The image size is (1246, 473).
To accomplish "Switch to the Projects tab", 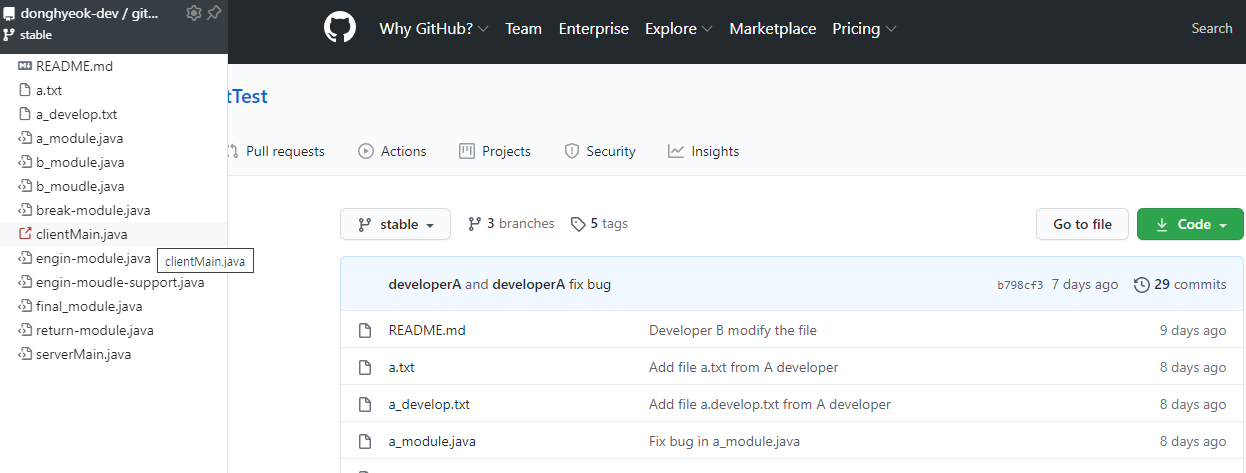I will pyautogui.click(x=494, y=151).
